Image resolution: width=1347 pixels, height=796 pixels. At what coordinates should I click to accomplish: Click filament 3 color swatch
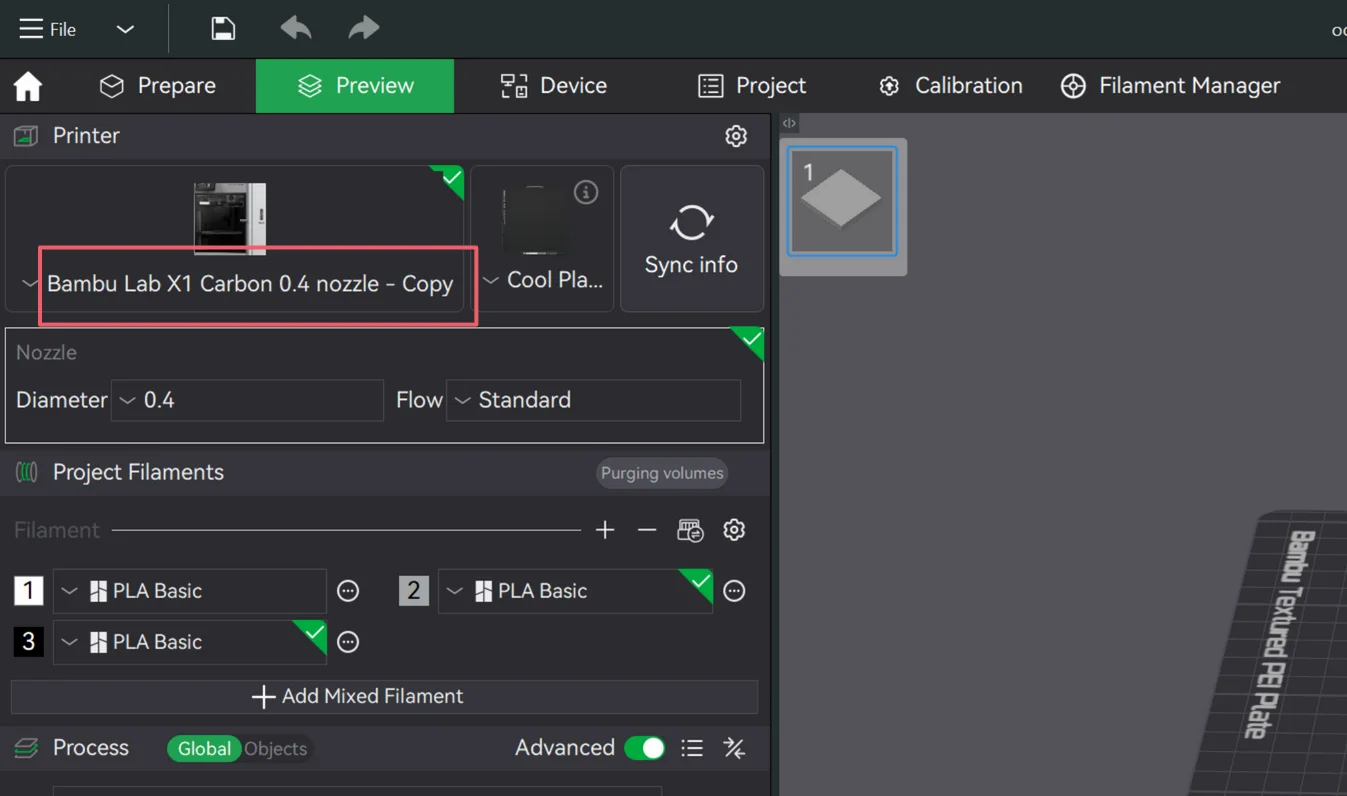(x=28, y=642)
